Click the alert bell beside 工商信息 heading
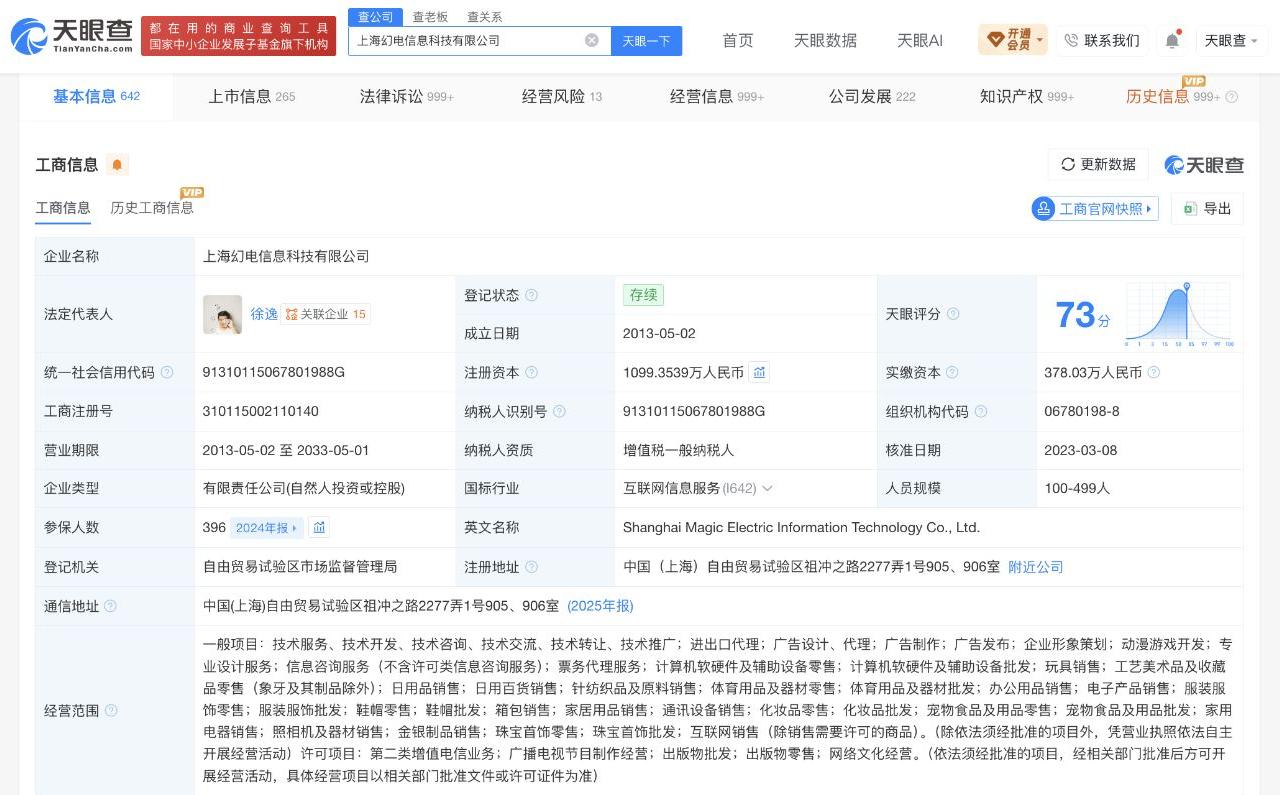 [x=117, y=165]
